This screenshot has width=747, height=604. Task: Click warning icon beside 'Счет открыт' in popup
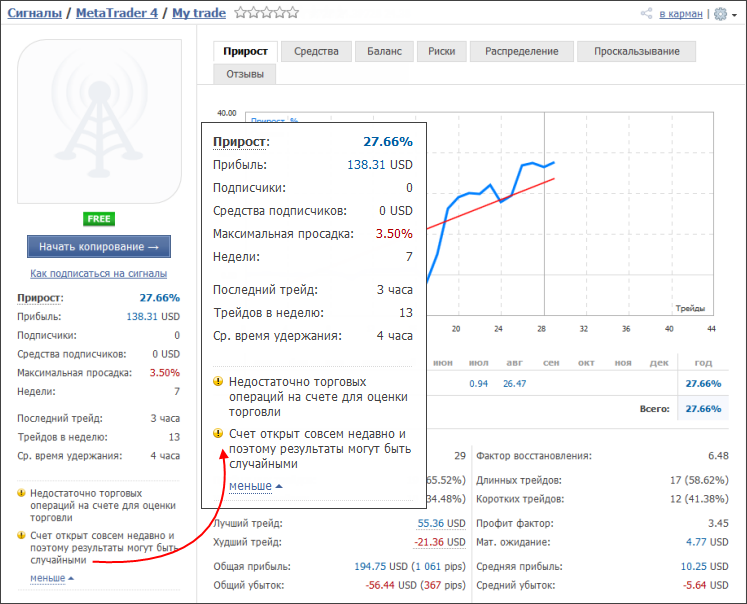[x=218, y=433]
